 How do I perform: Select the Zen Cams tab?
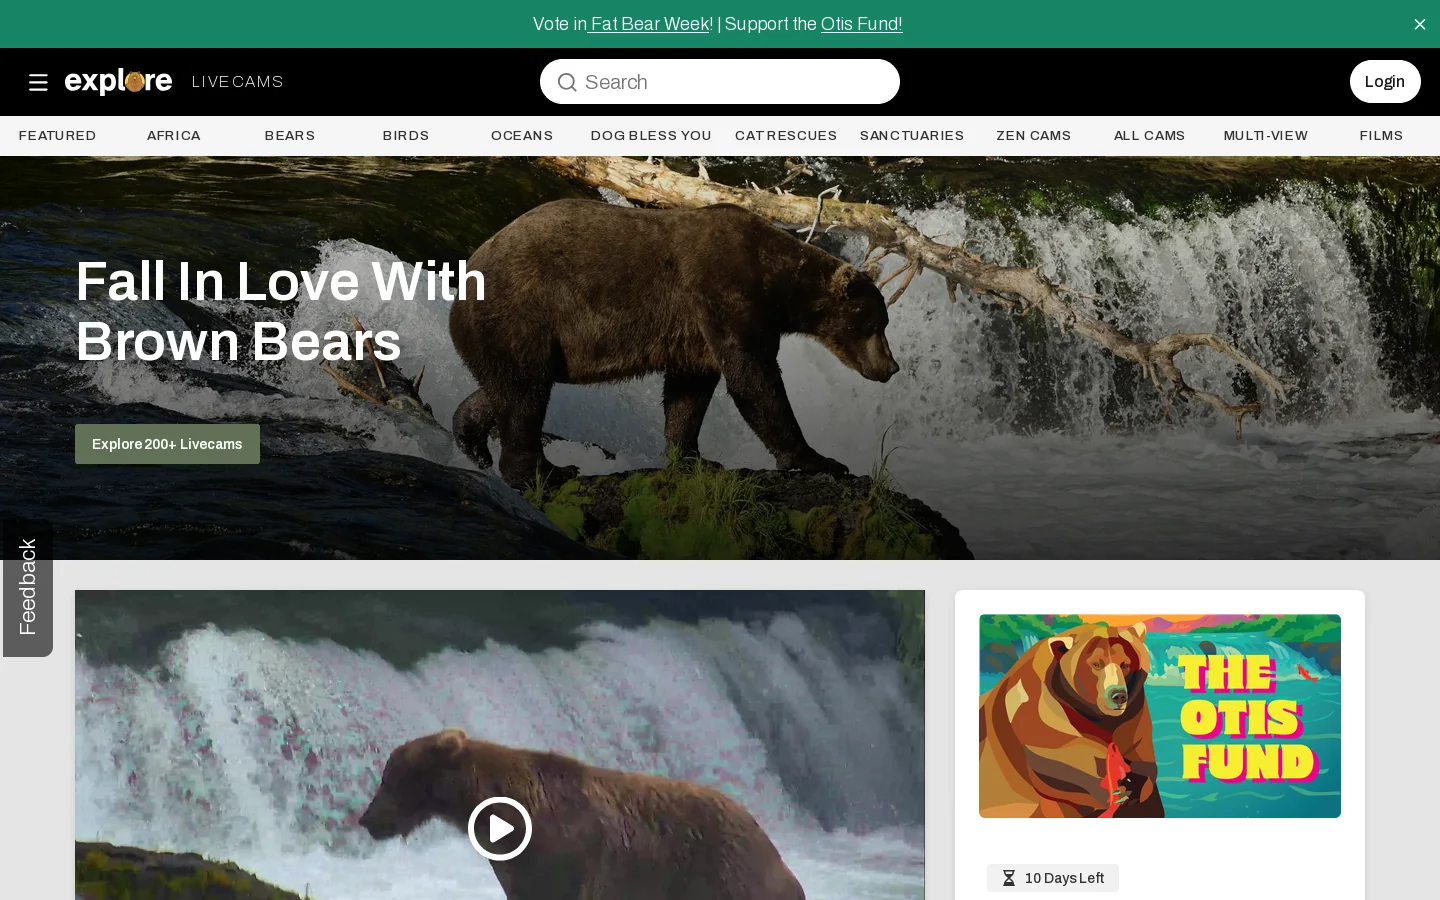coord(1034,136)
